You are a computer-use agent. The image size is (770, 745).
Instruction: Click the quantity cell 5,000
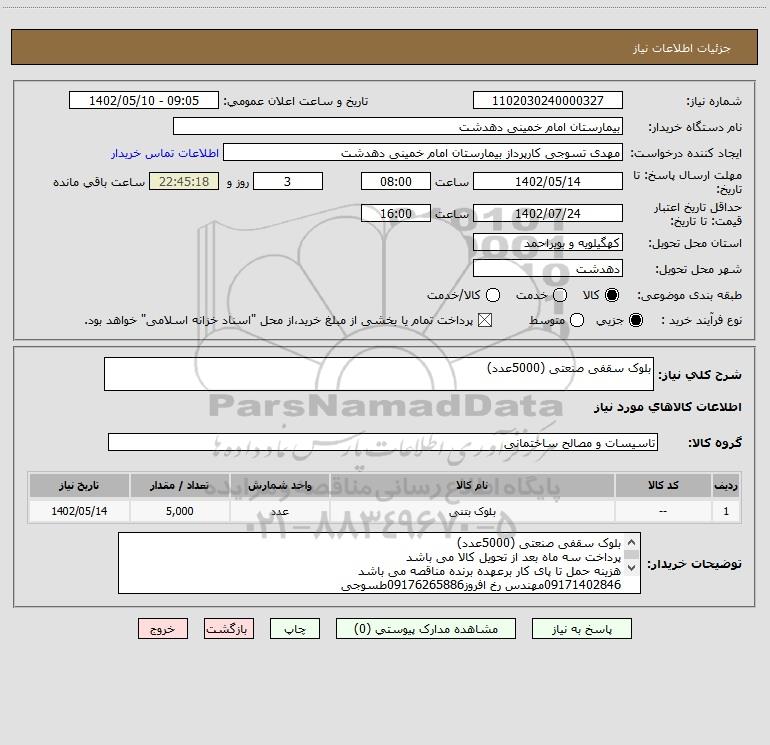[x=179, y=511]
